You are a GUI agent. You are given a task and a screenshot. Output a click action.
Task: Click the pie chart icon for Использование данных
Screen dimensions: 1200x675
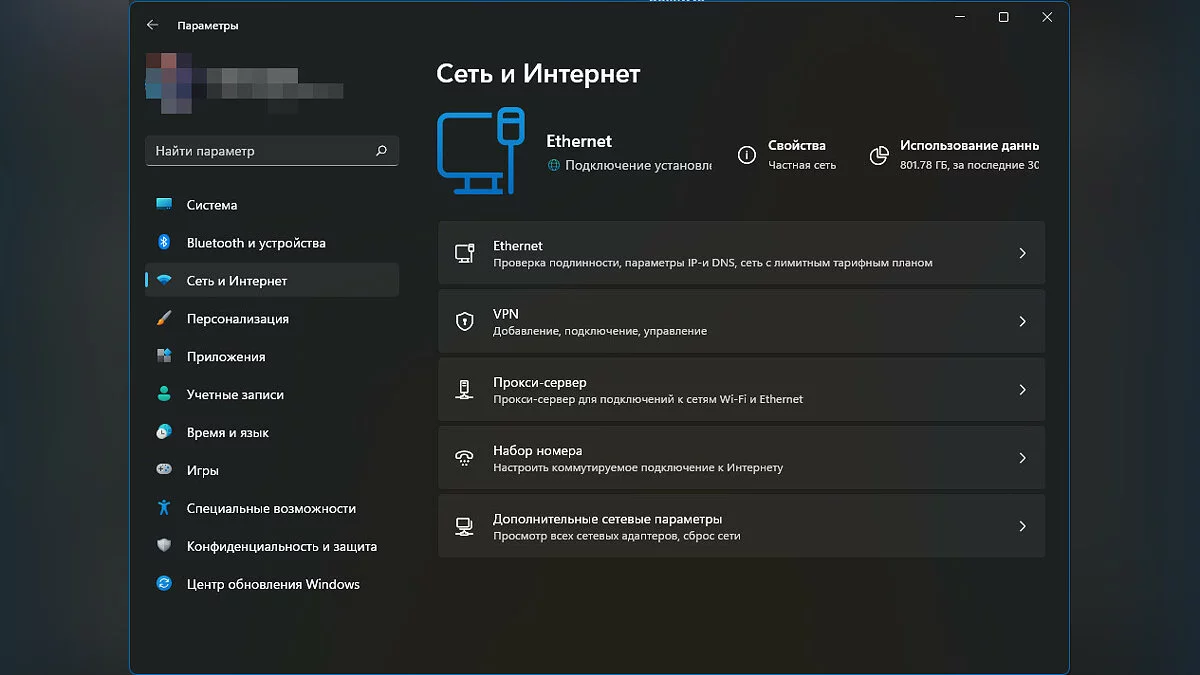pos(879,155)
